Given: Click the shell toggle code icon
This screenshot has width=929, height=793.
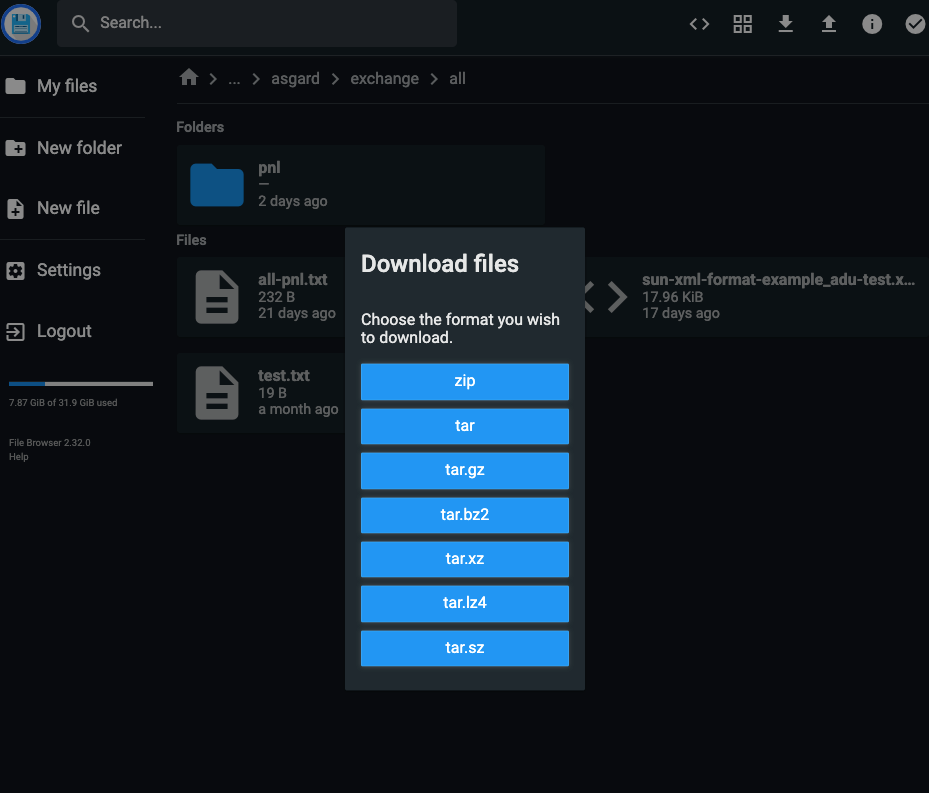Looking at the screenshot, I should (x=699, y=24).
